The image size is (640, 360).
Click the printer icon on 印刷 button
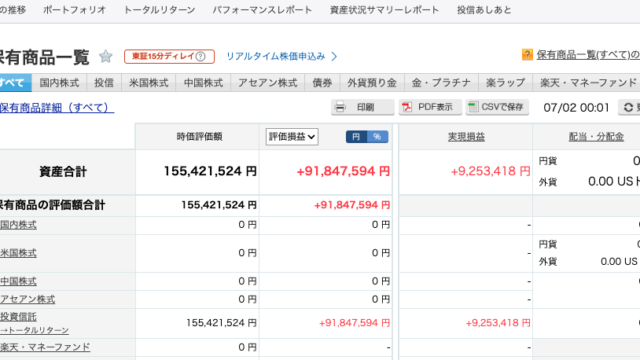coord(340,107)
